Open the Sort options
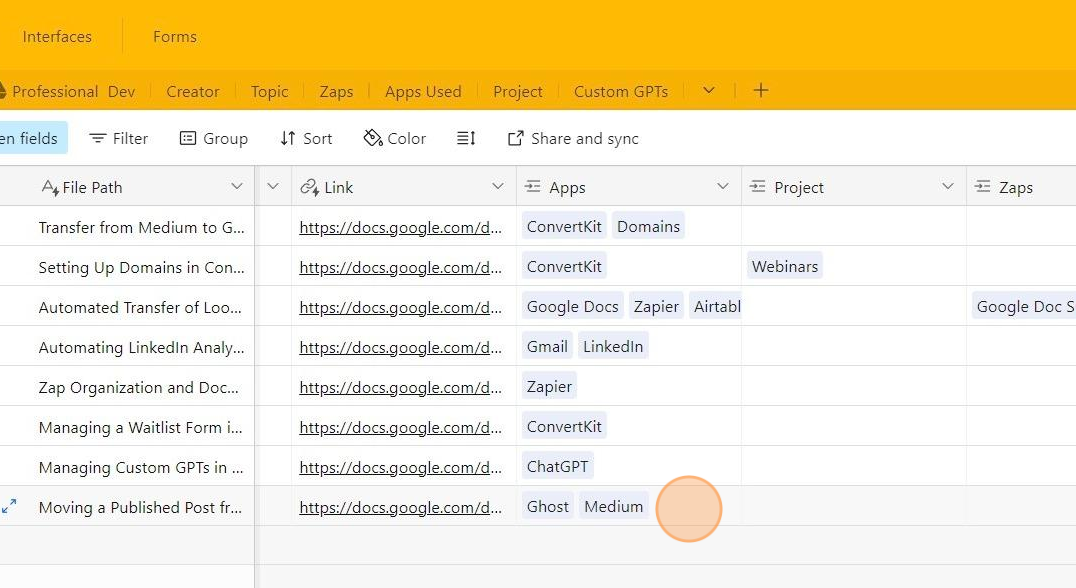Screen dimensions: 1076x588 [306, 139]
